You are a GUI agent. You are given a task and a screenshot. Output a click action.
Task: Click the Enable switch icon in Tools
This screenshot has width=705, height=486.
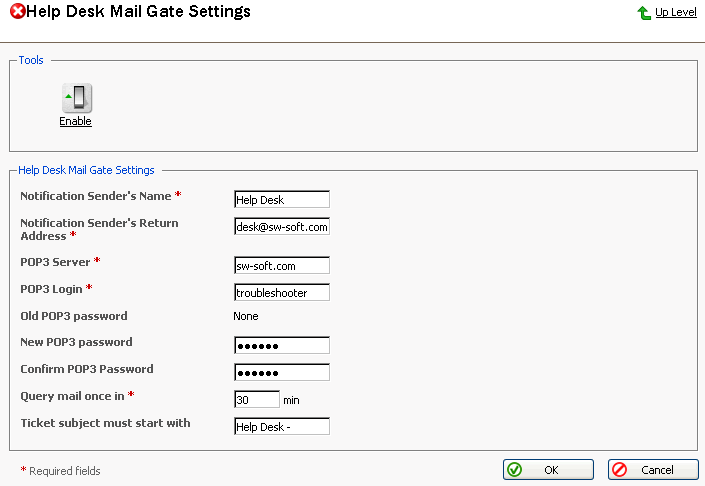(x=76, y=98)
